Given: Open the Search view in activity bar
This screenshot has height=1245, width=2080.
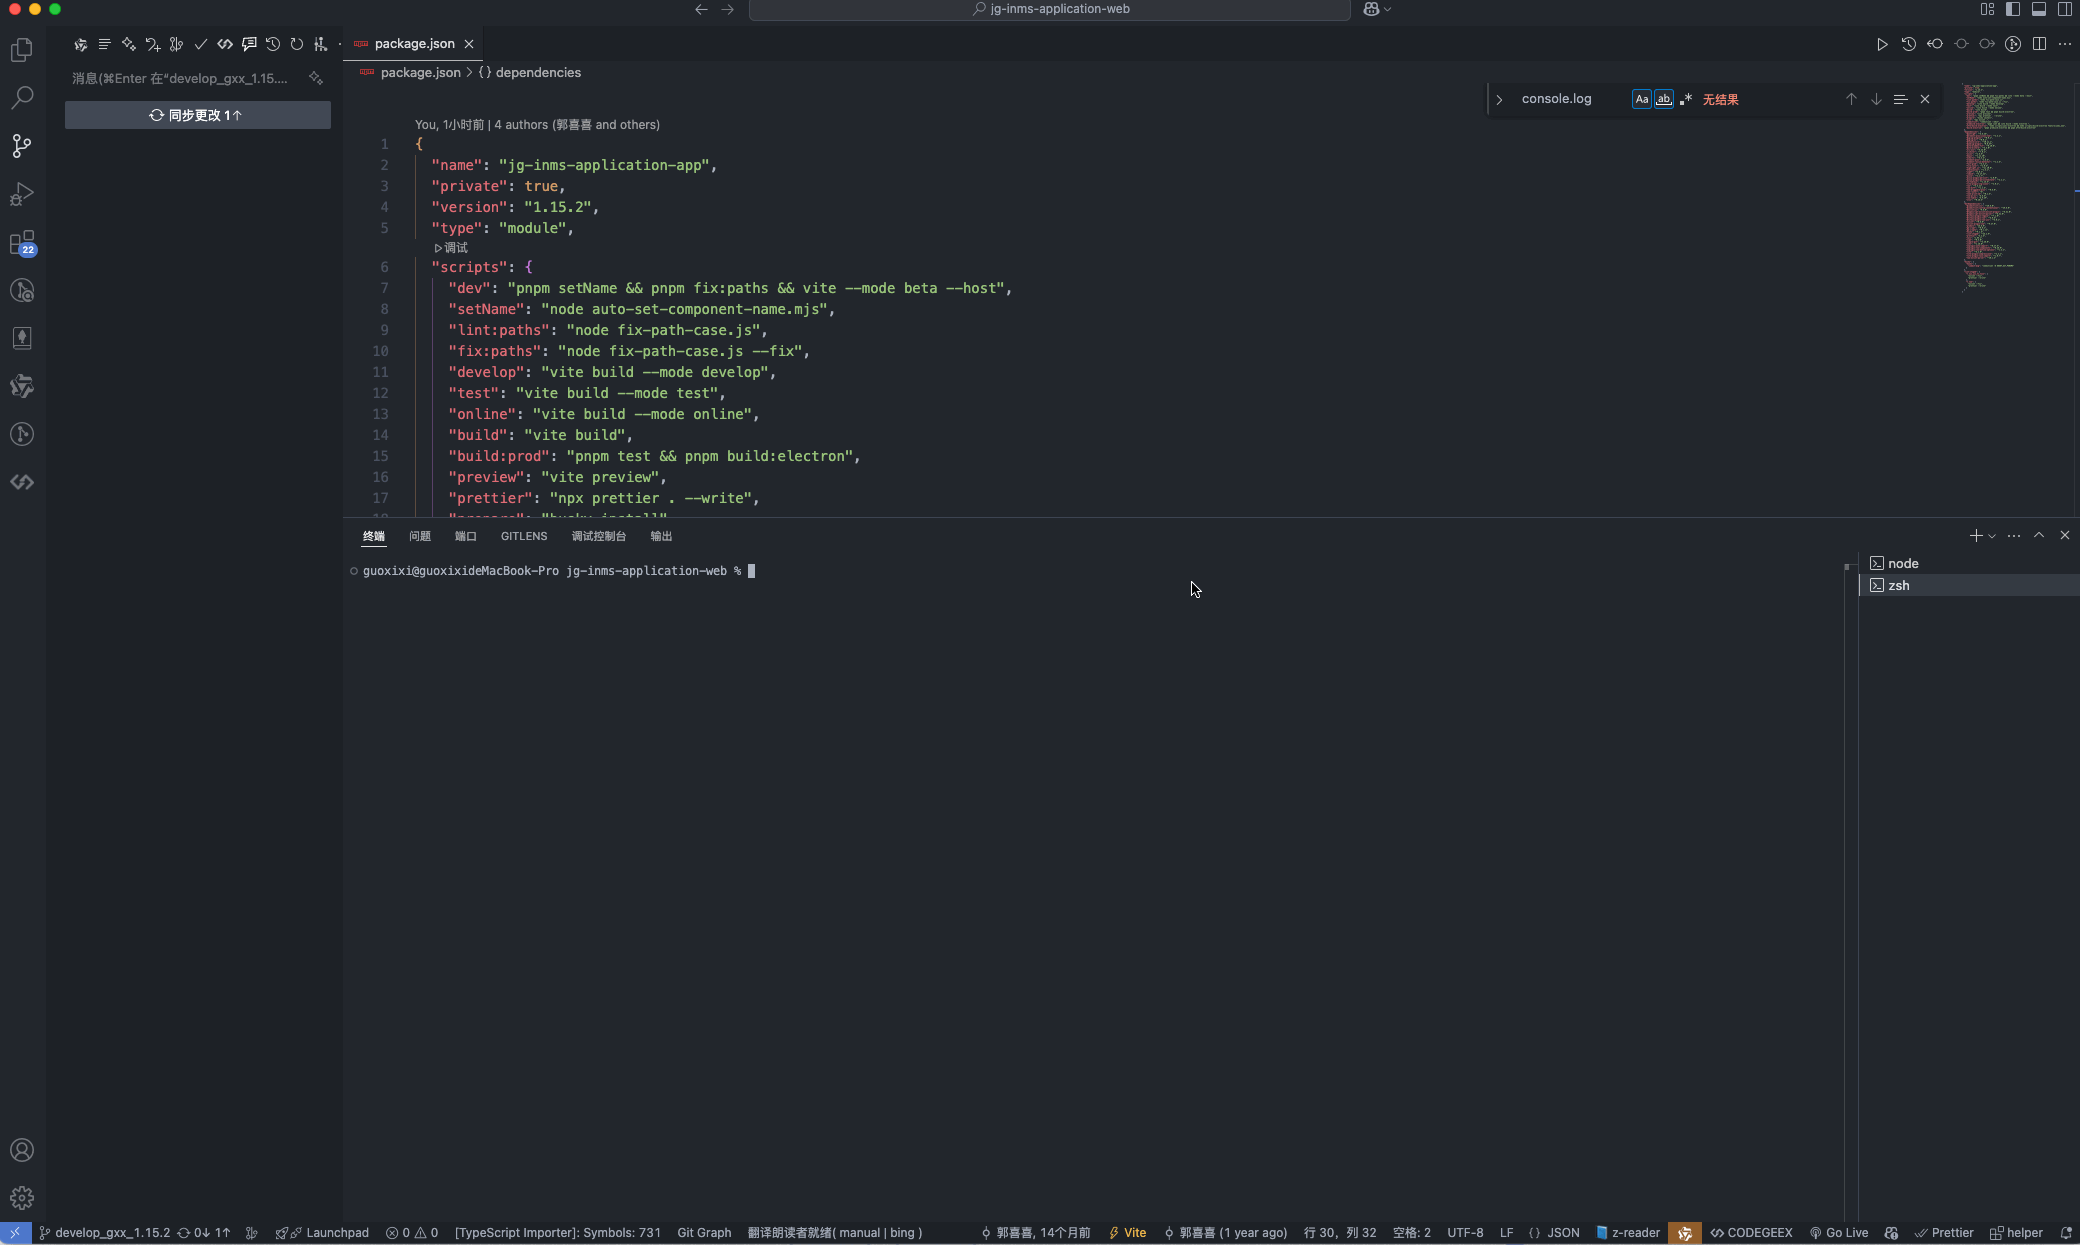Looking at the screenshot, I should [x=22, y=98].
